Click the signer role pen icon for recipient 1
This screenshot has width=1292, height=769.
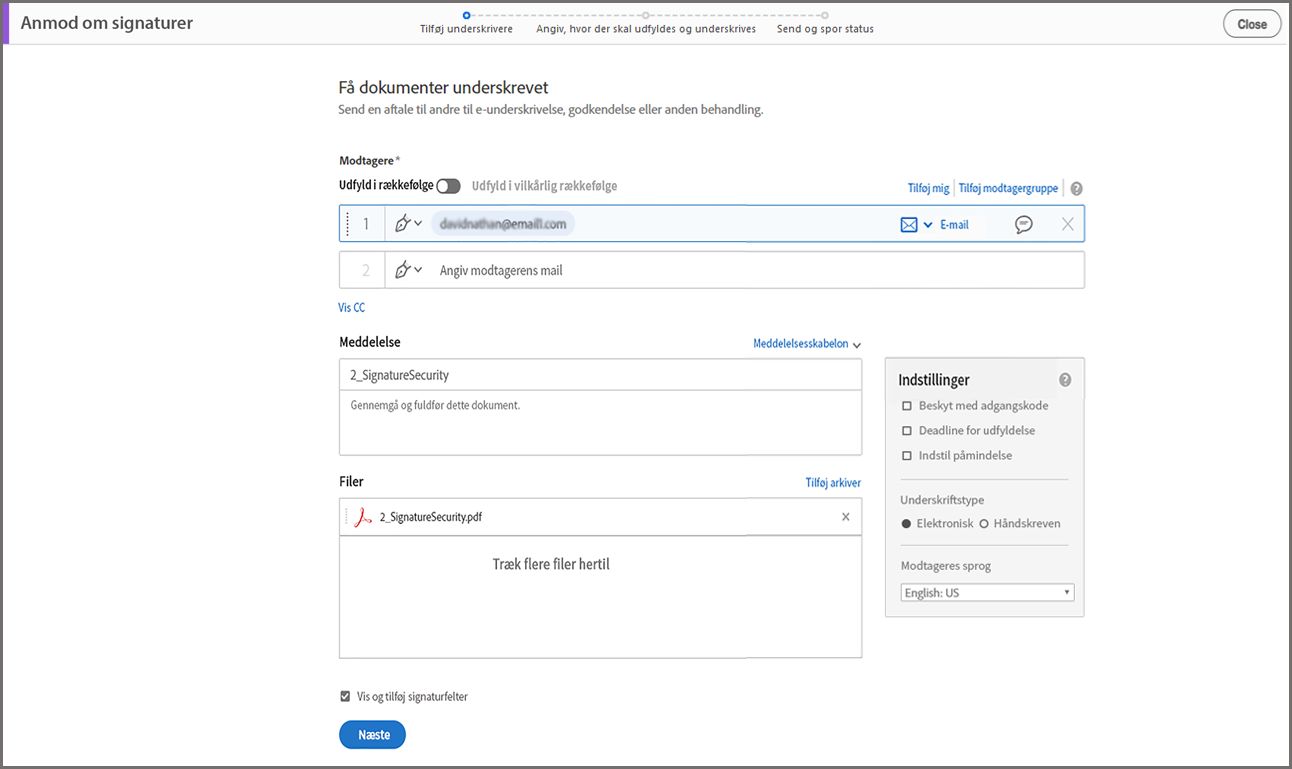[x=403, y=224]
